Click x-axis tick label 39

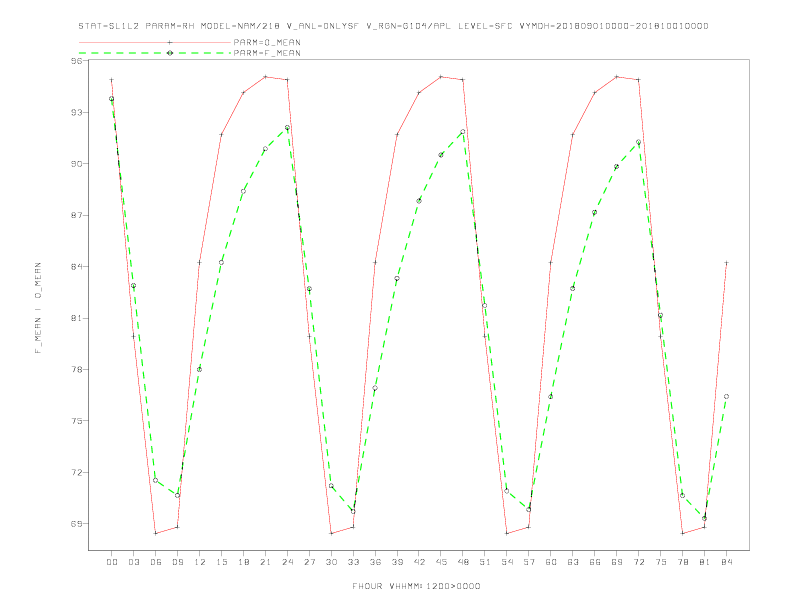coord(397,562)
